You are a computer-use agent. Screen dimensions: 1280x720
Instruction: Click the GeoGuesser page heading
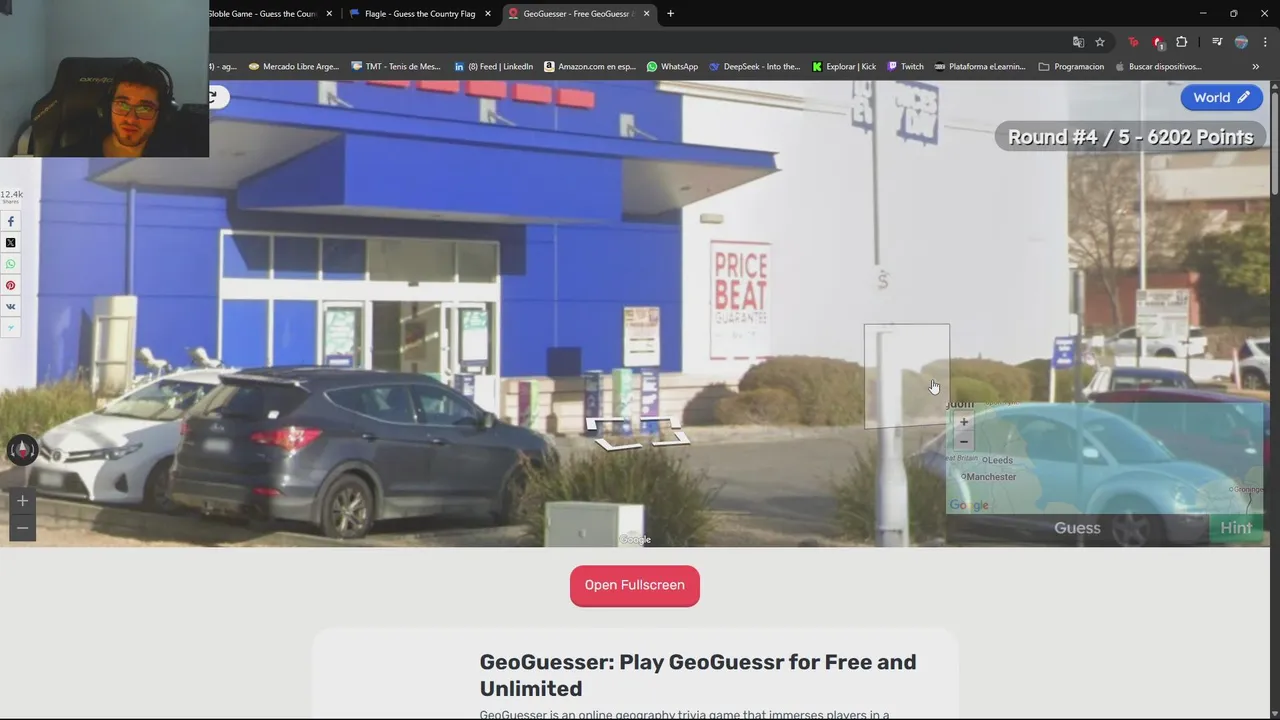[x=698, y=675]
